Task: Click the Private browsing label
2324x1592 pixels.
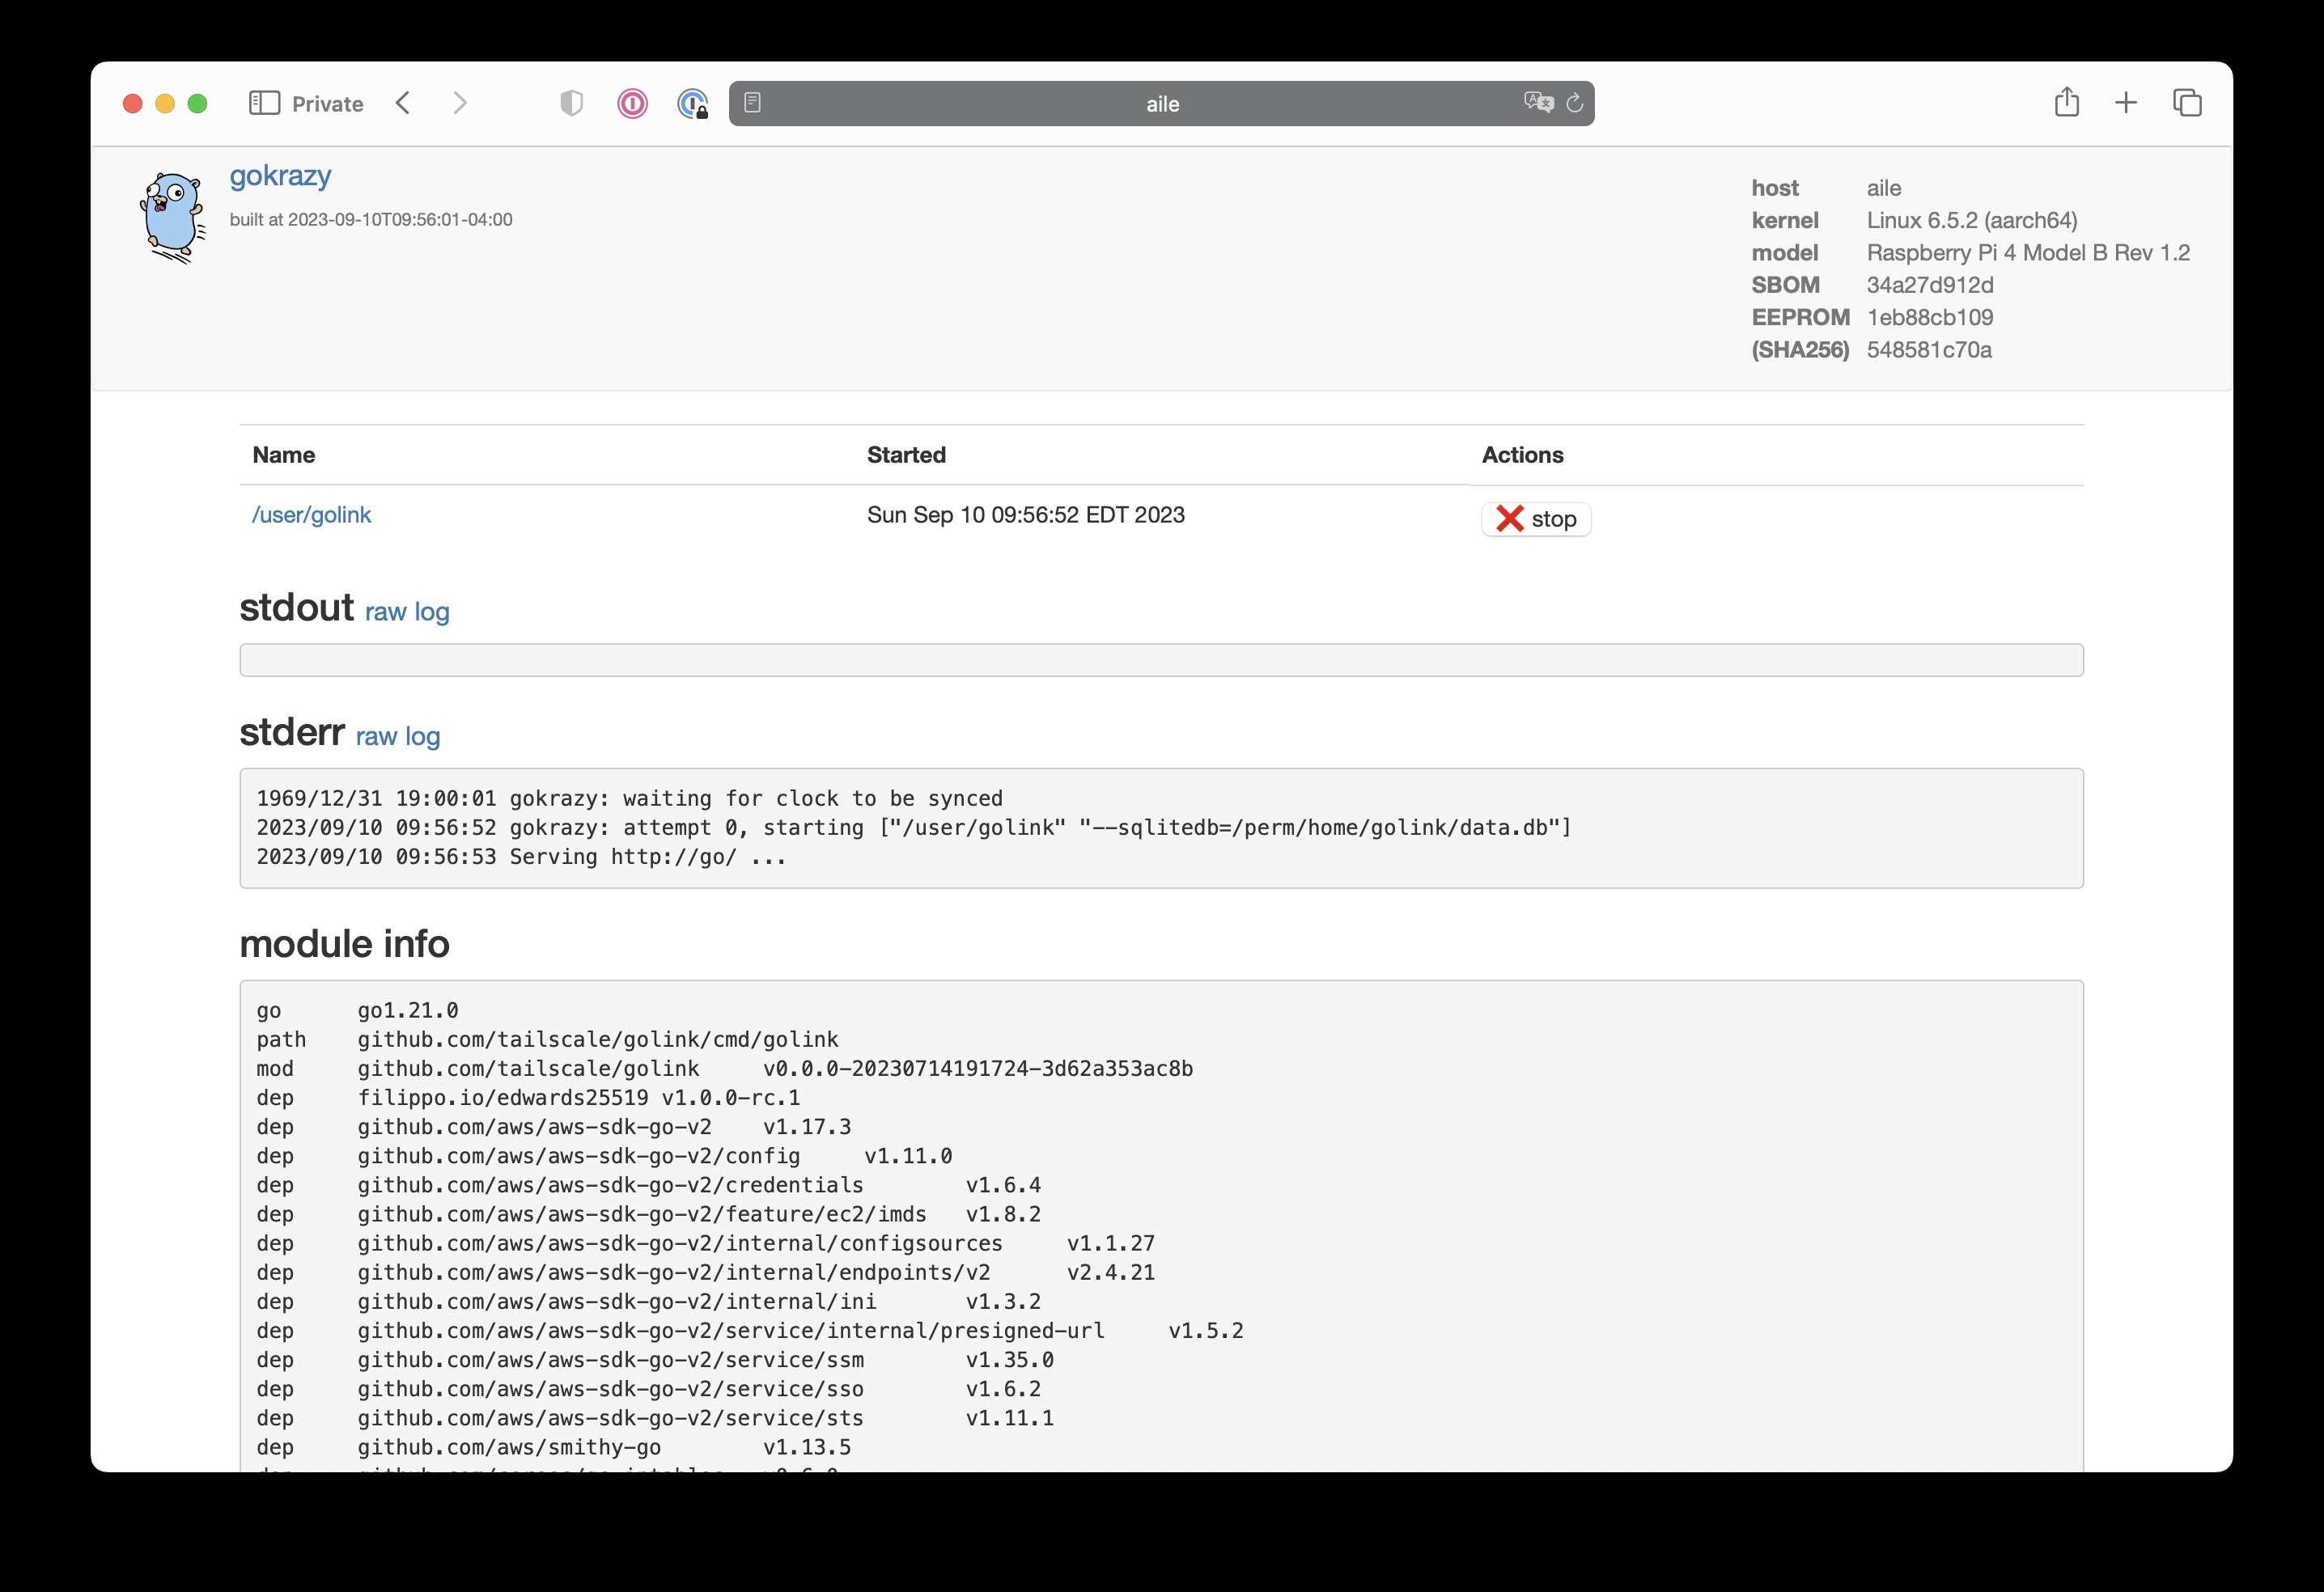Action: pyautogui.click(x=327, y=104)
